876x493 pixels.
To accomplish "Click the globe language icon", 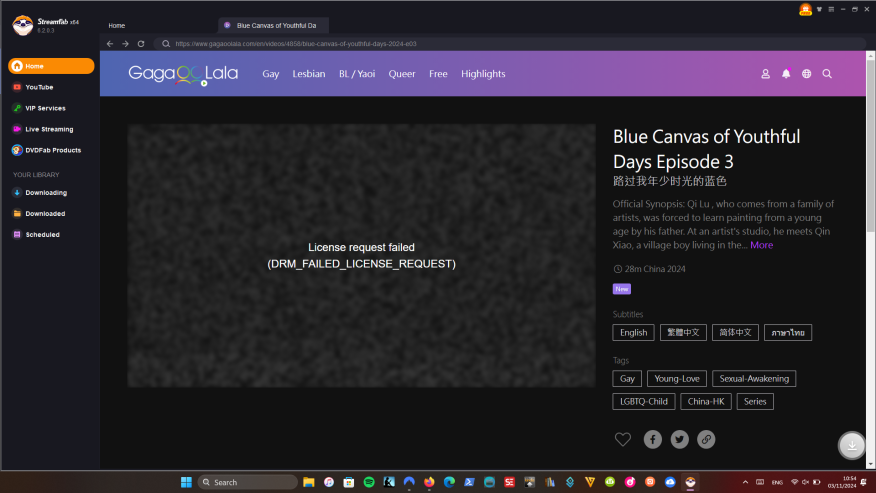I will (806, 74).
